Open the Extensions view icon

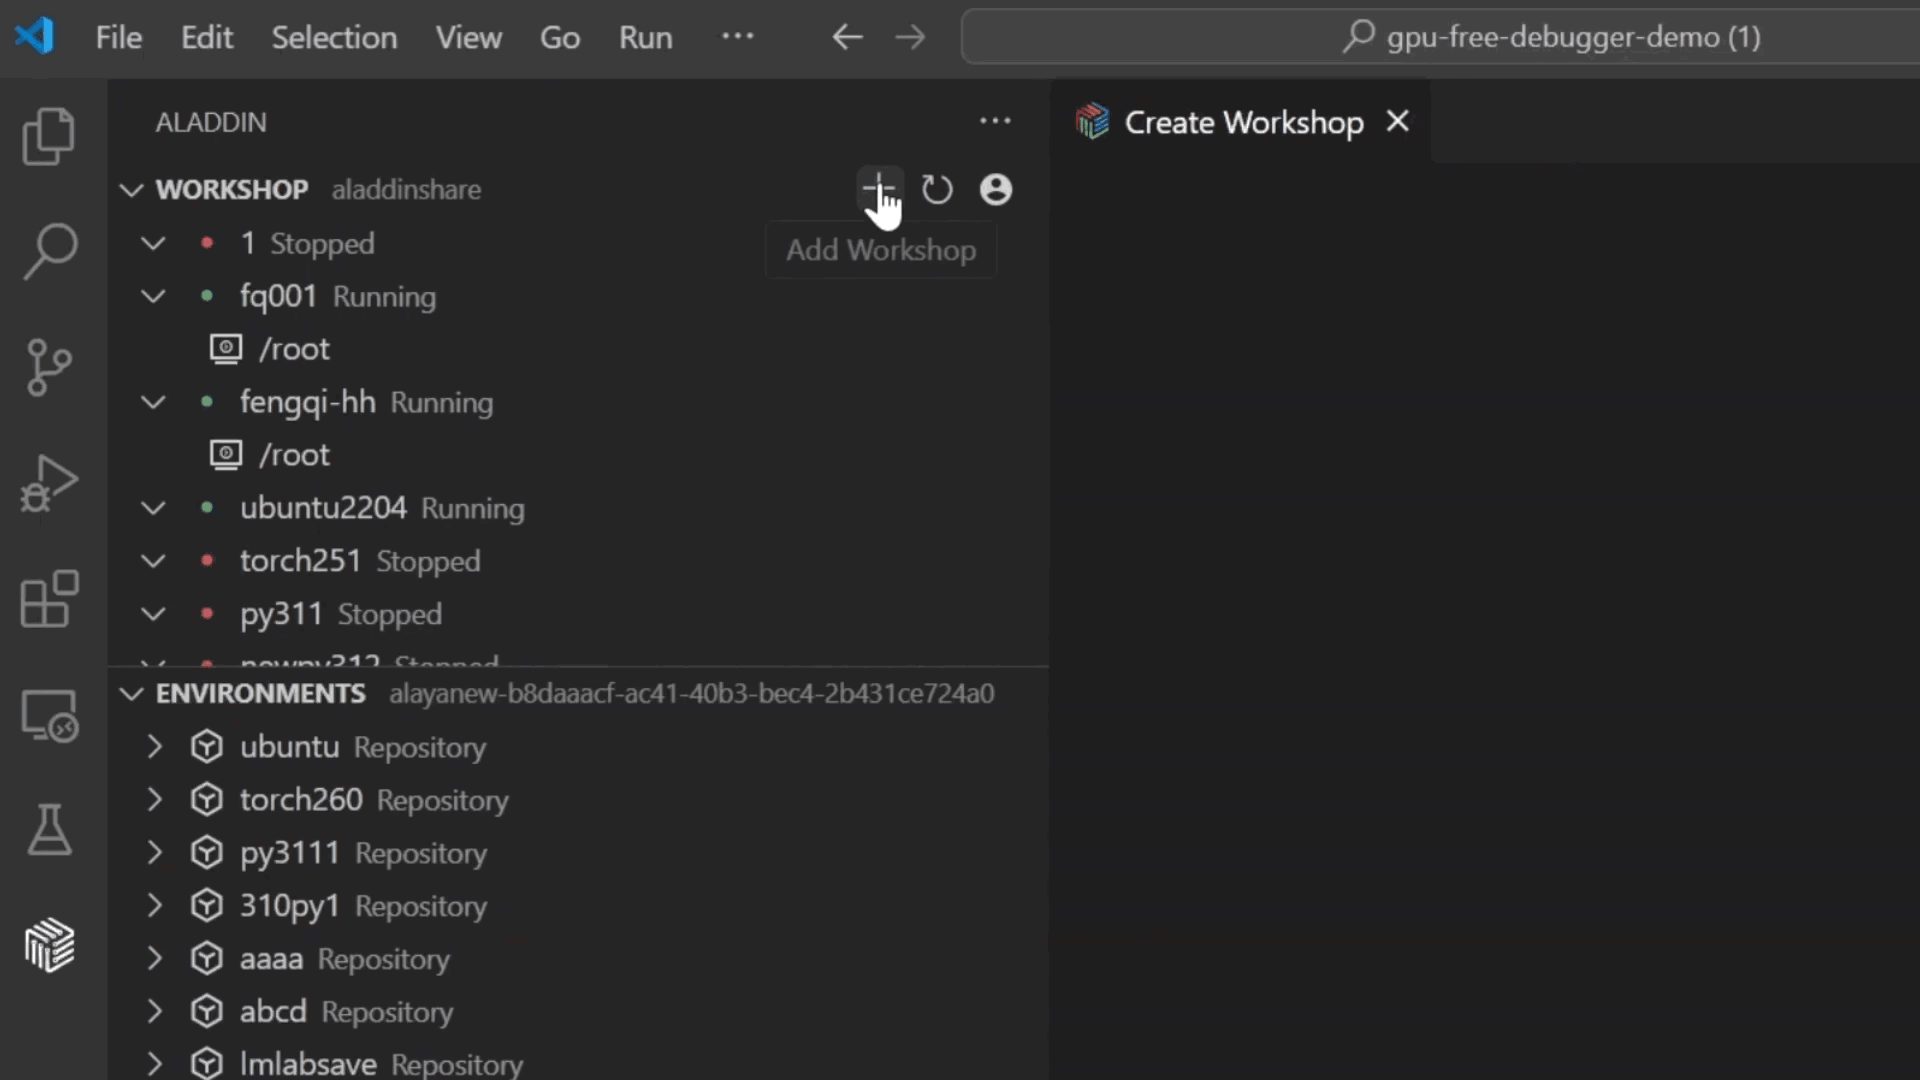point(48,599)
